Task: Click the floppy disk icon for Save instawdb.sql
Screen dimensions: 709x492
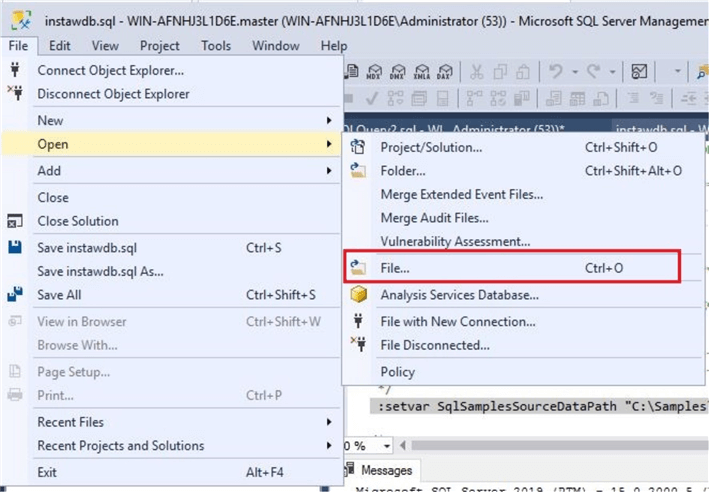Action: coord(15,247)
